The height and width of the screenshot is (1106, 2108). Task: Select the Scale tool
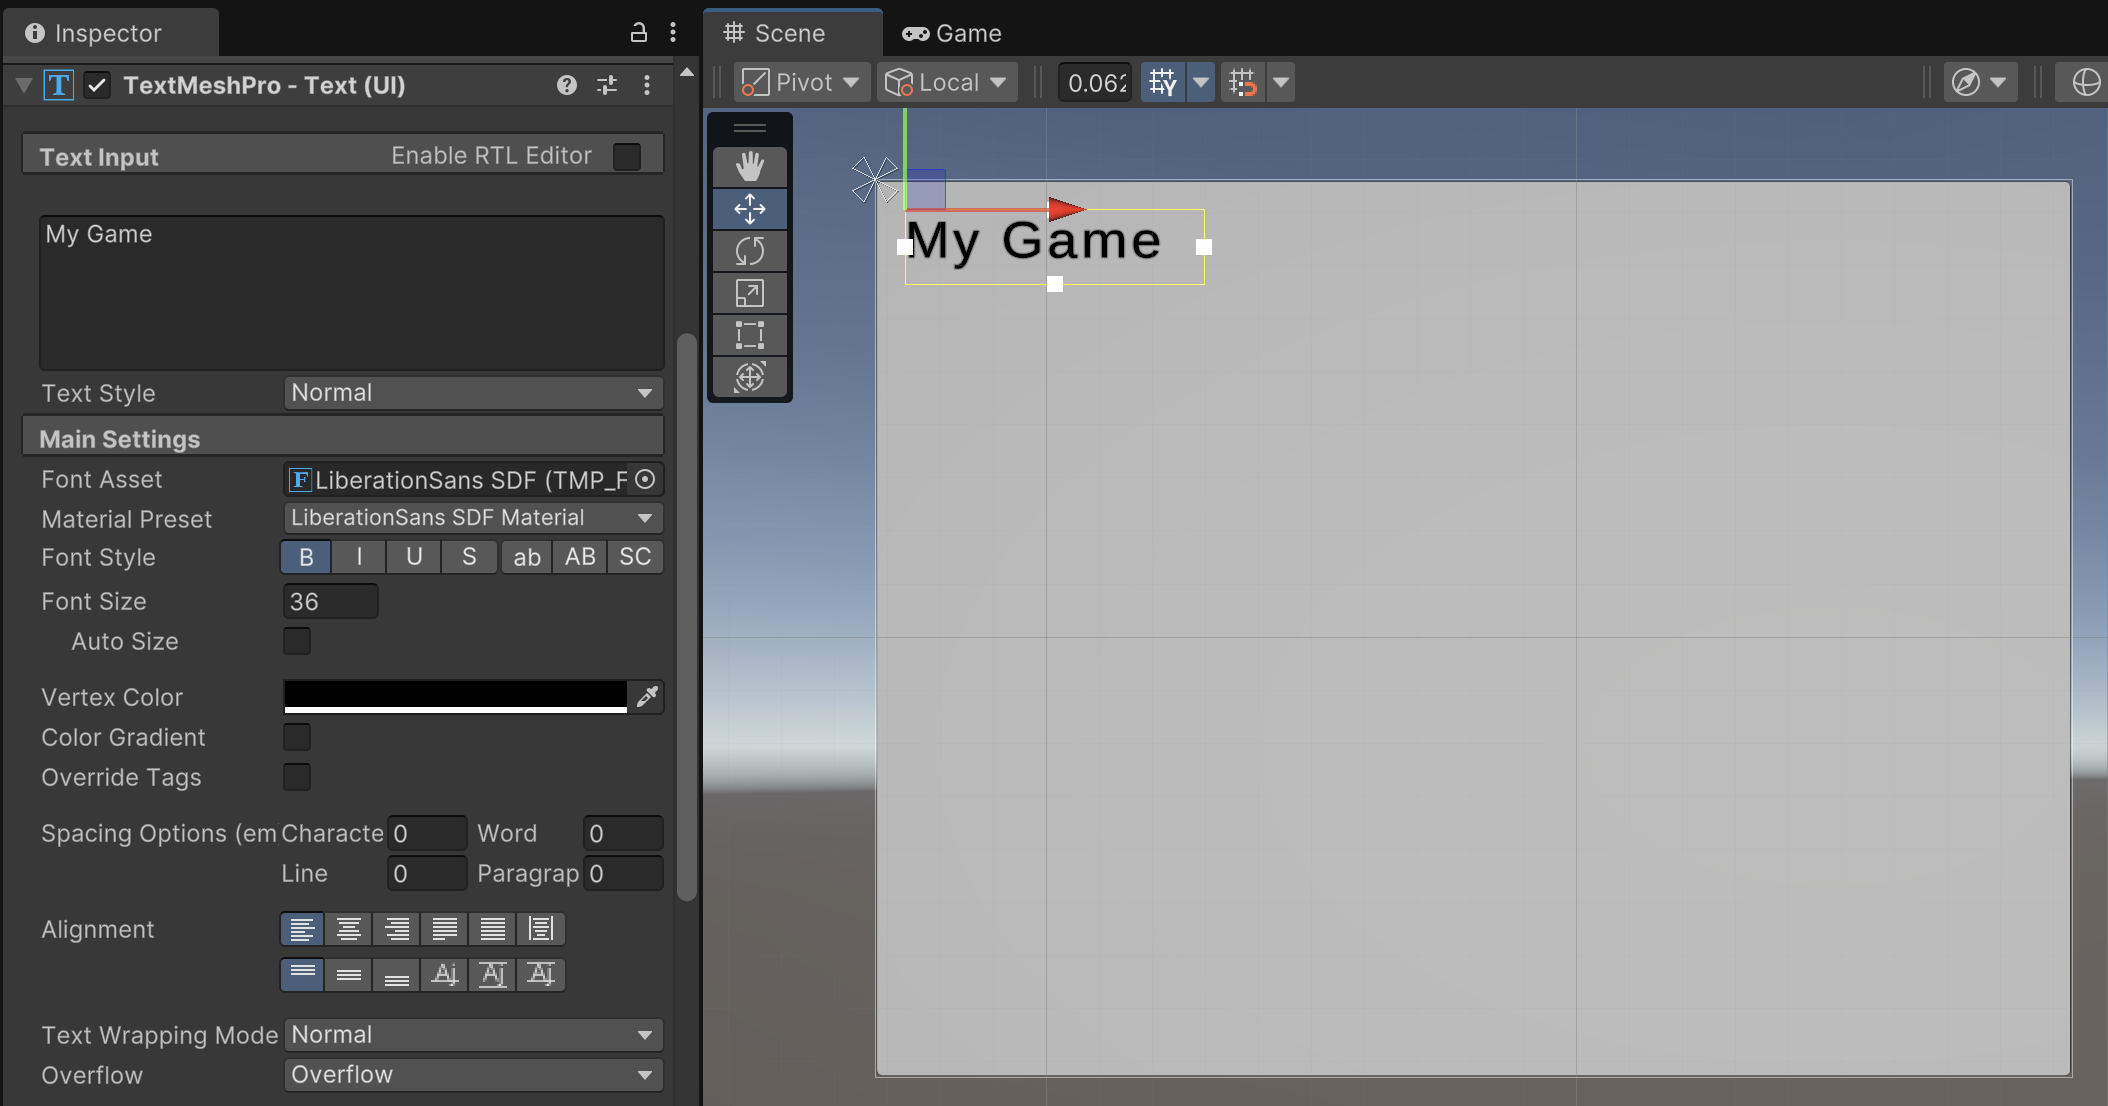(749, 293)
